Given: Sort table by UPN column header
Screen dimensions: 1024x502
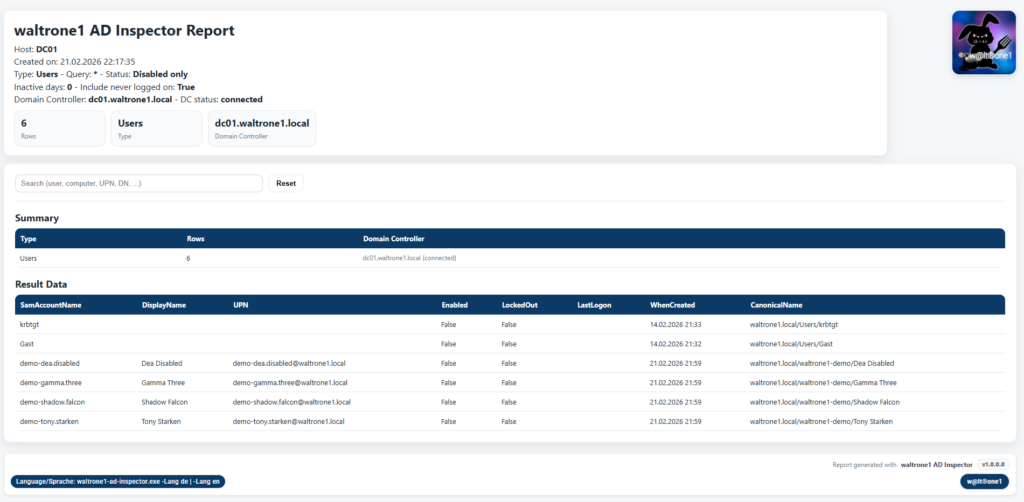Looking at the screenshot, I should (x=241, y=305).
